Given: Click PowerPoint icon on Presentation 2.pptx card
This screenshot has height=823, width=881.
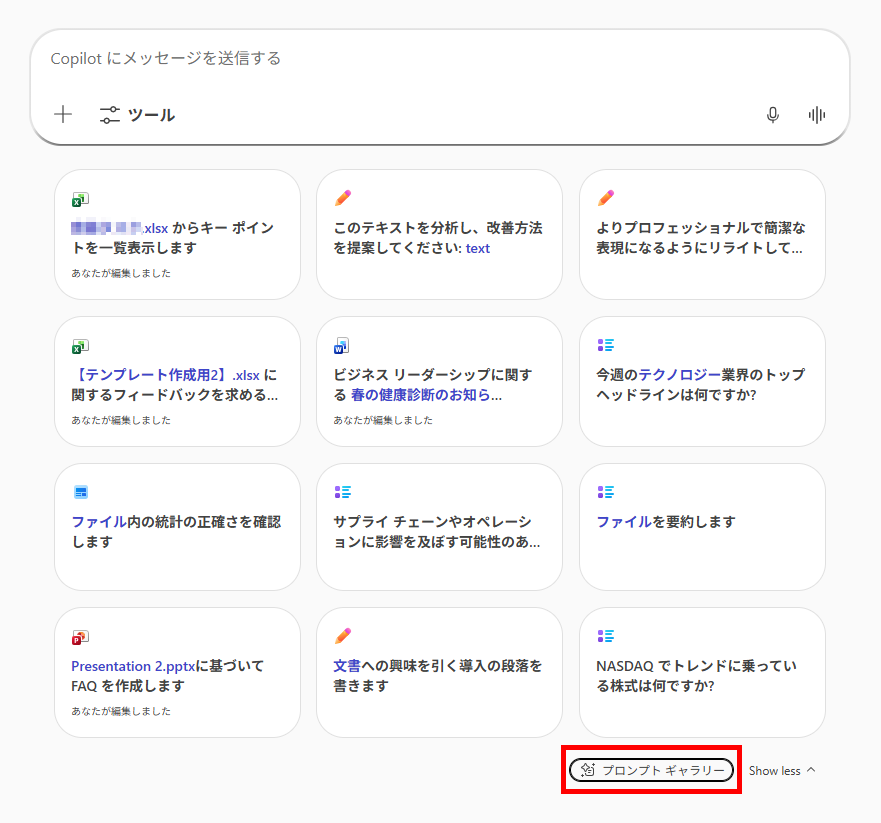Looking at the screenshot, I should pos(80,638).
